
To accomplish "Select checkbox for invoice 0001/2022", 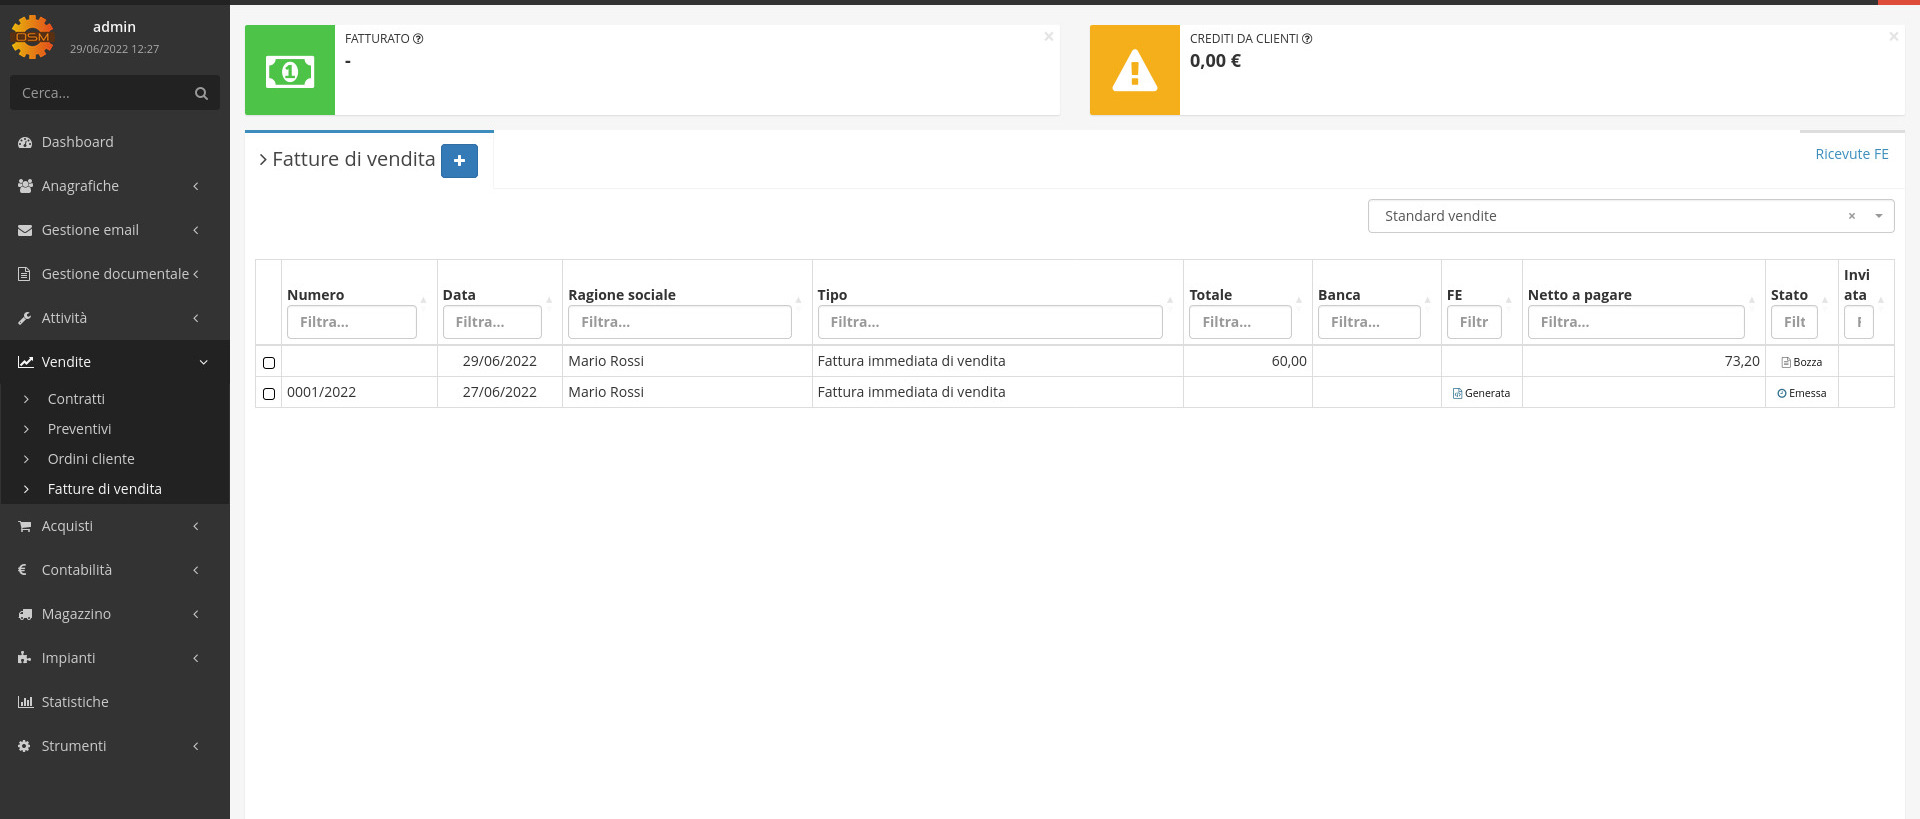I will tap(269, 394).
